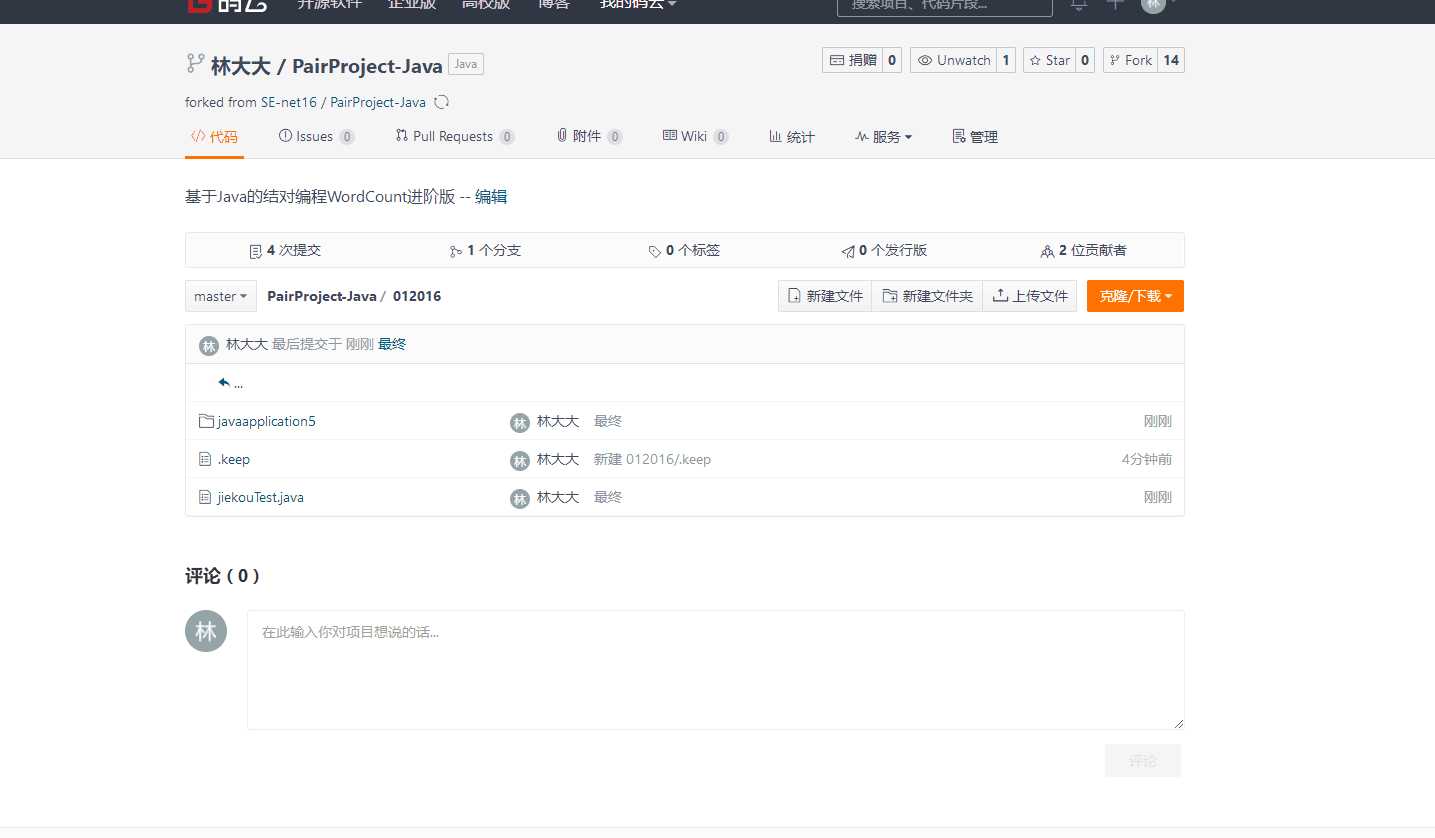This screenshot has width=1435, height=838.
Task: Click Fork count 14
Action: point(1172,60)
